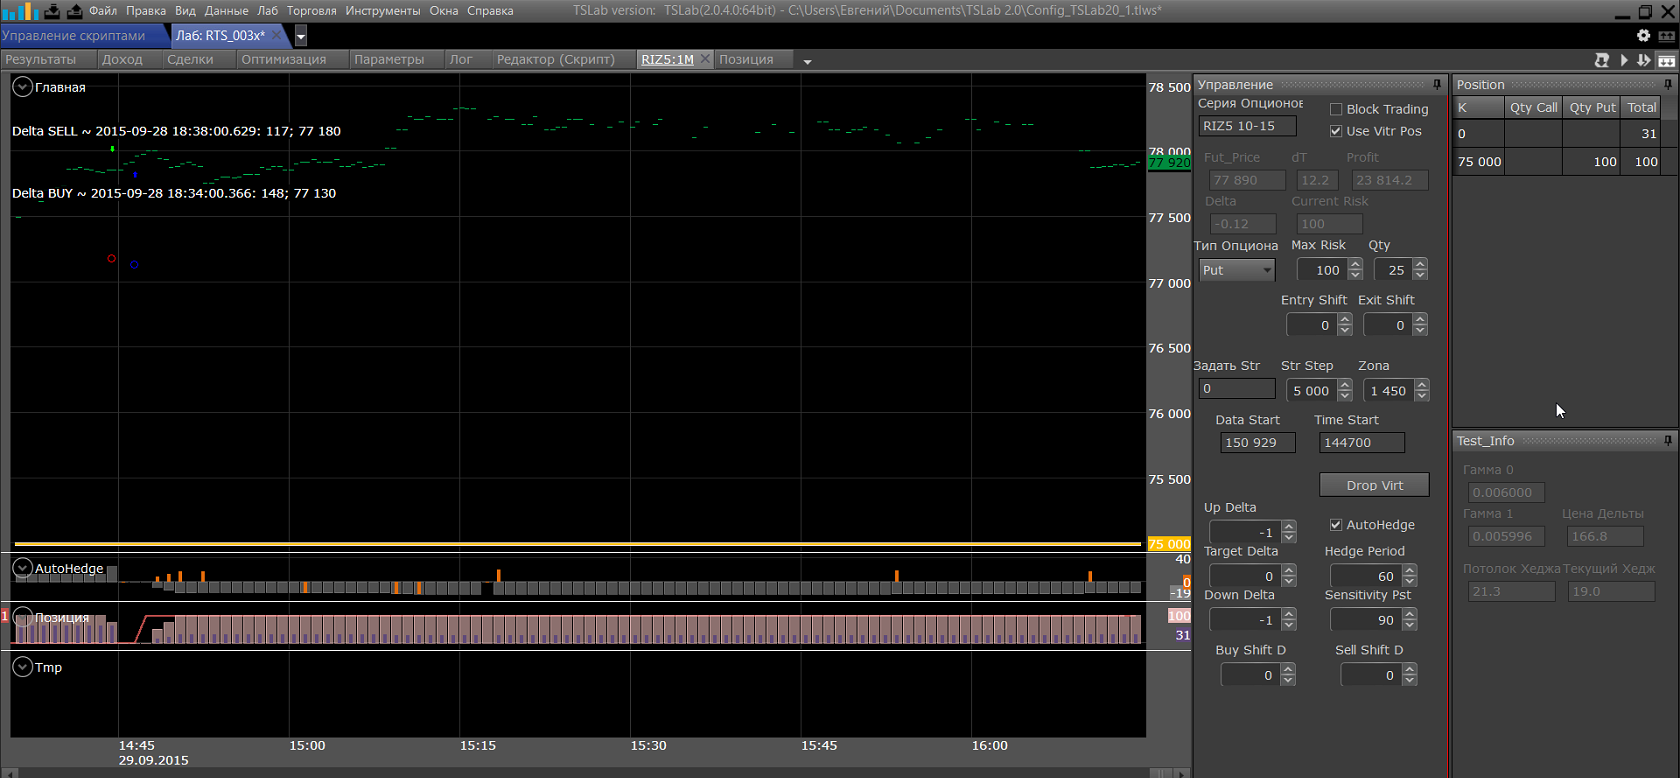This screenshot has width=1680, height=778.
Task: Click the download tray icon in title bar
Action: coord(52,11)
